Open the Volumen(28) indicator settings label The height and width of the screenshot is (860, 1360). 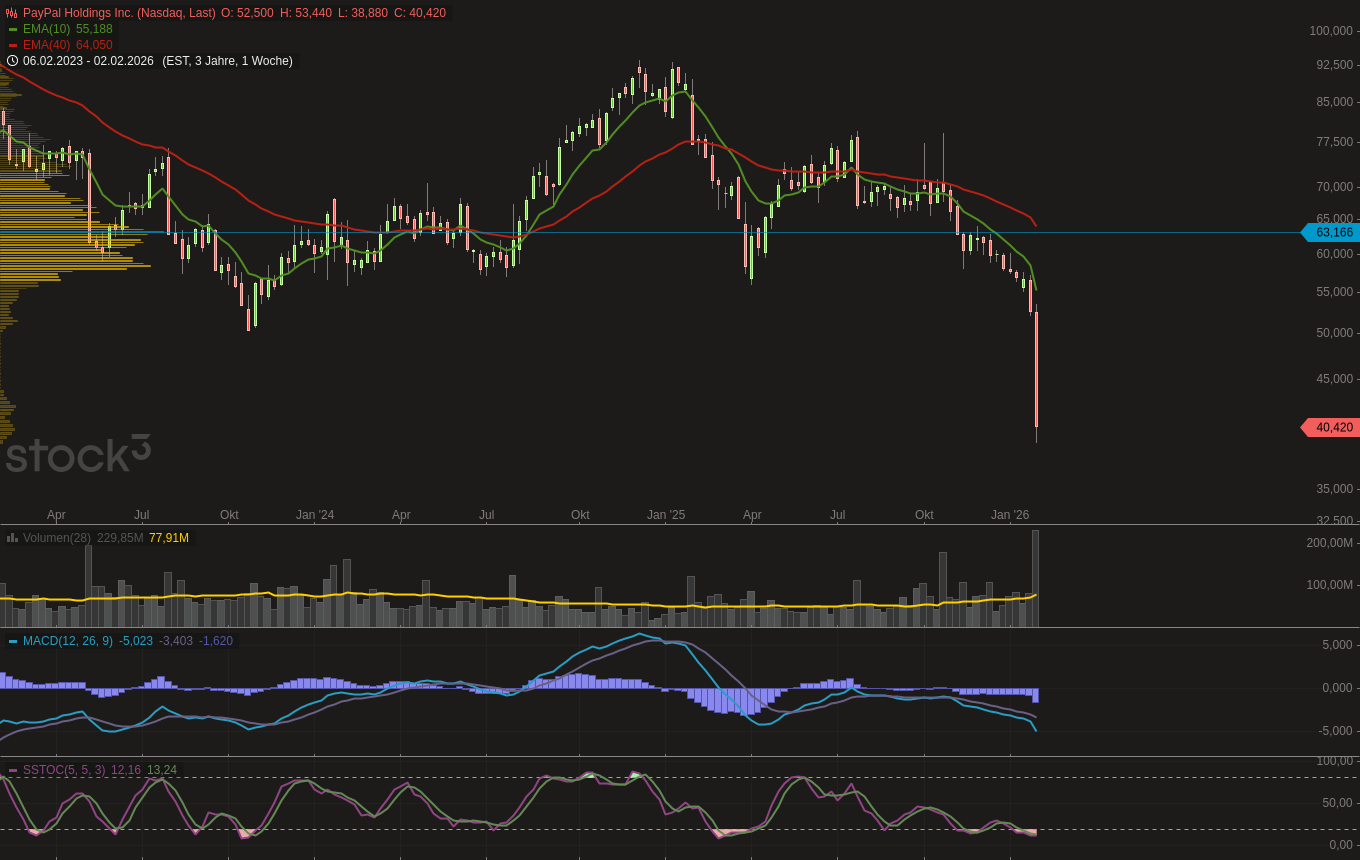[56, 538]
